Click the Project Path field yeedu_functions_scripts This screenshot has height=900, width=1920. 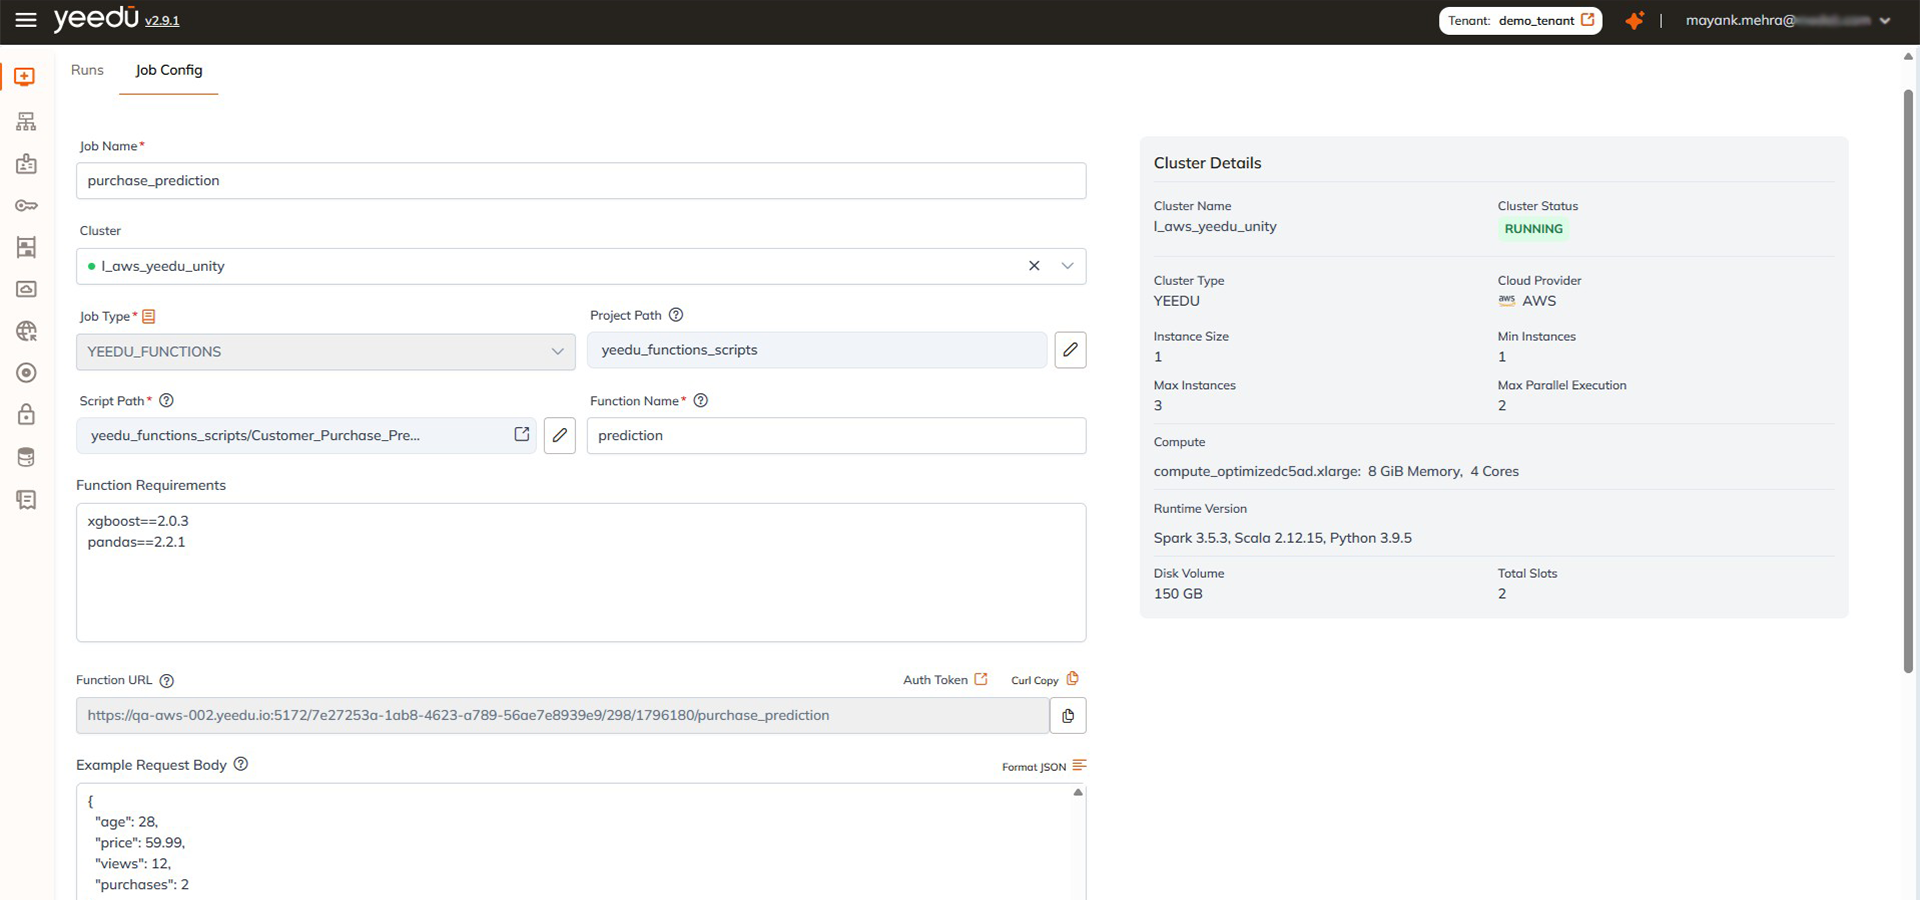click(x=817, y=350)
